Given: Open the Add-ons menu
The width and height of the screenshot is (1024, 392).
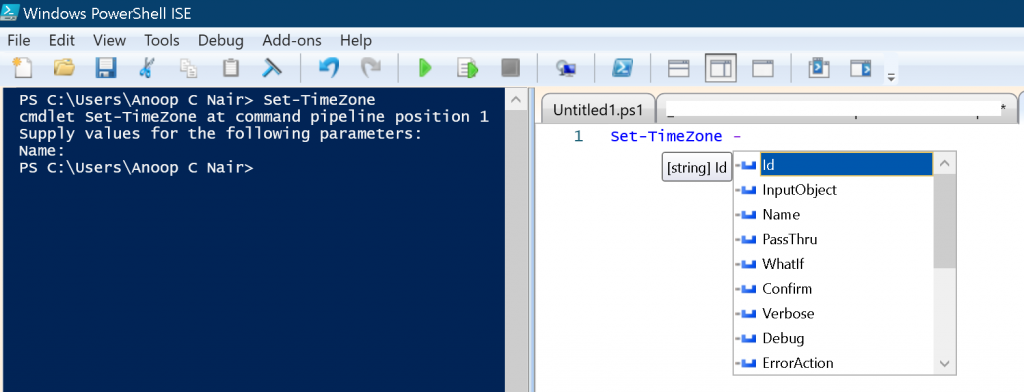Looking at the screenshot, I should coord(292,41).
